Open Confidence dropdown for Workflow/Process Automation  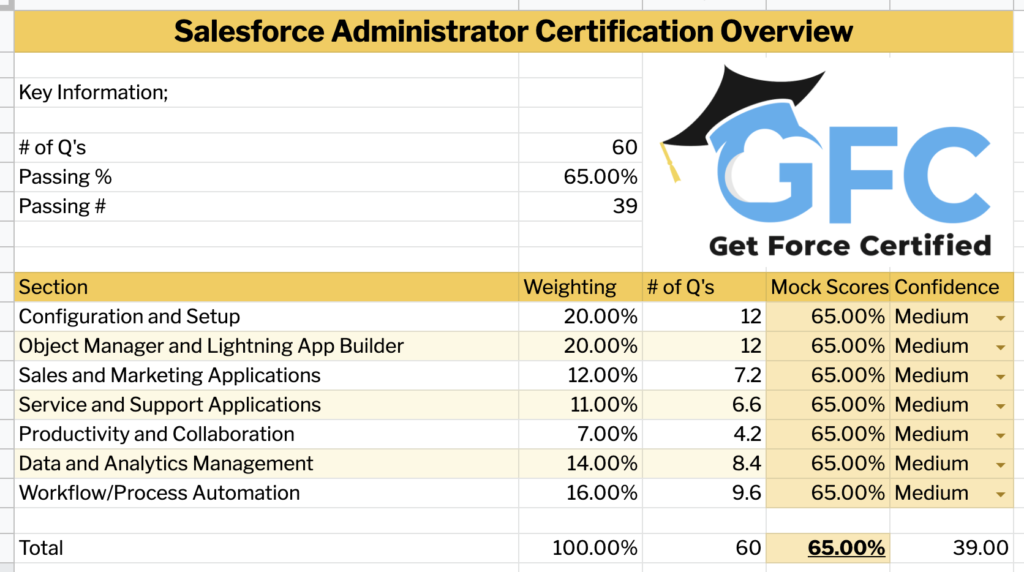coord(1000,494)
